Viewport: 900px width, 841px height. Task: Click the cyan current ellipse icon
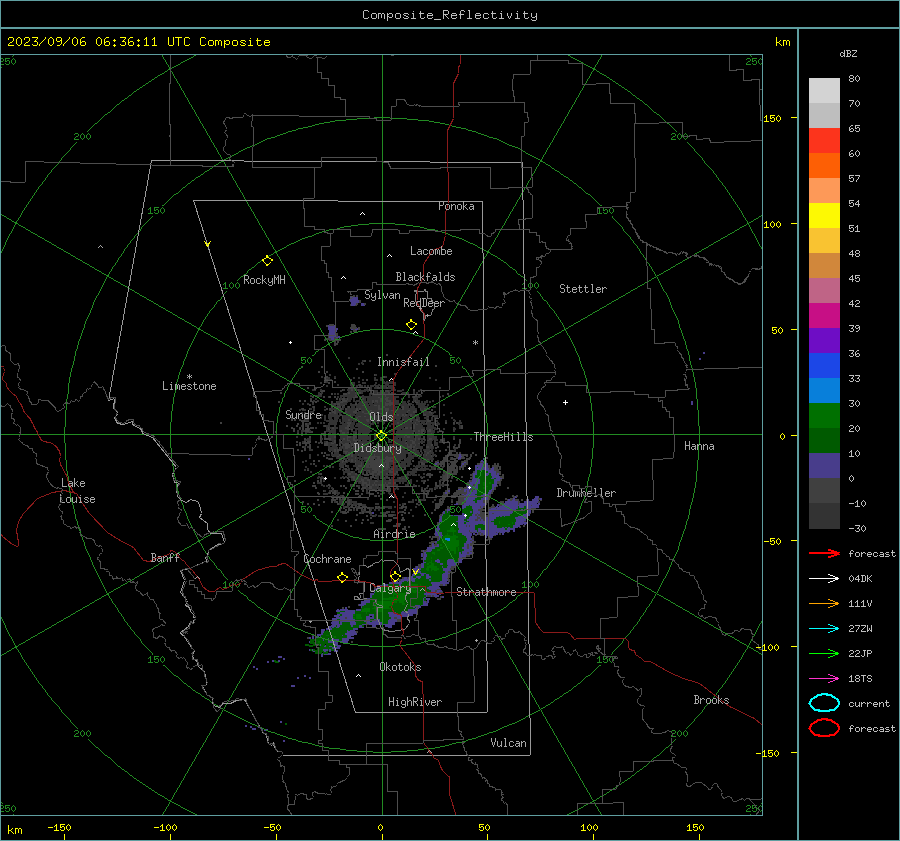pyautogui.click(x=824, y=703)
